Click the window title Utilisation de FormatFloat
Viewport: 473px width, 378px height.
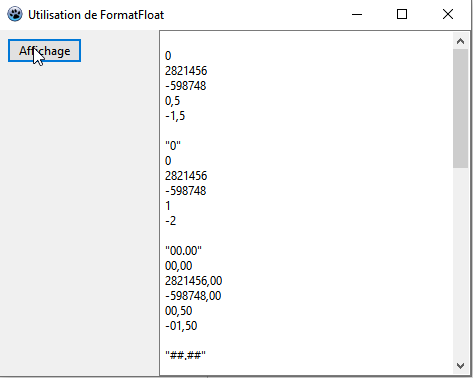pyautogui.click(x=96, y=15)
